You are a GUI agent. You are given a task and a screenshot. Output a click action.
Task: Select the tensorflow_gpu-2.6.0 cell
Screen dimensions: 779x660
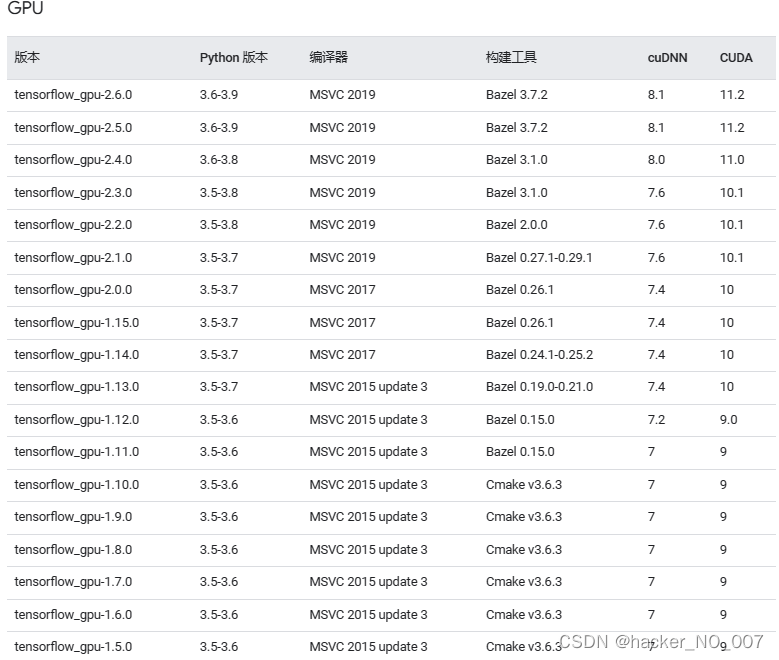[73, 95]
